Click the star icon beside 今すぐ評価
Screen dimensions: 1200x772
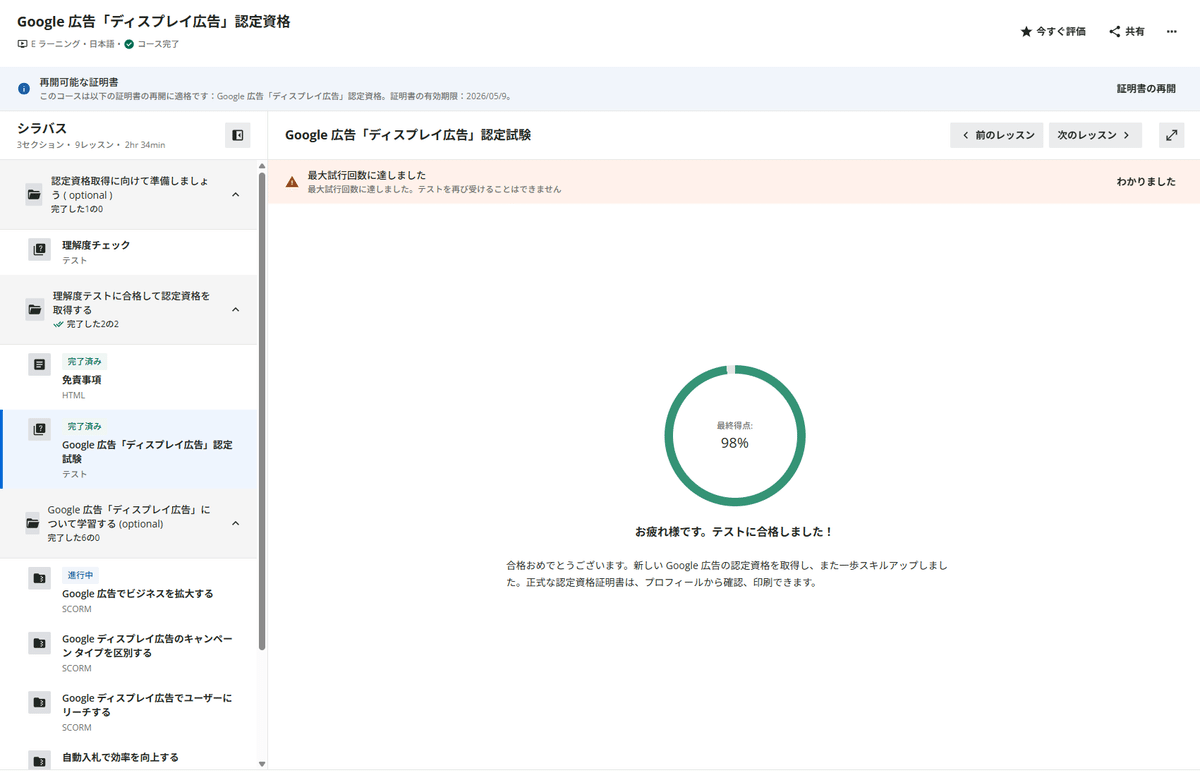point(1026,32)
